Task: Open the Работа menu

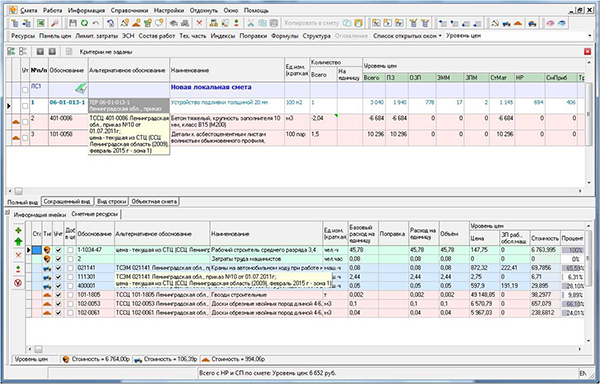Action: (52, 11)
